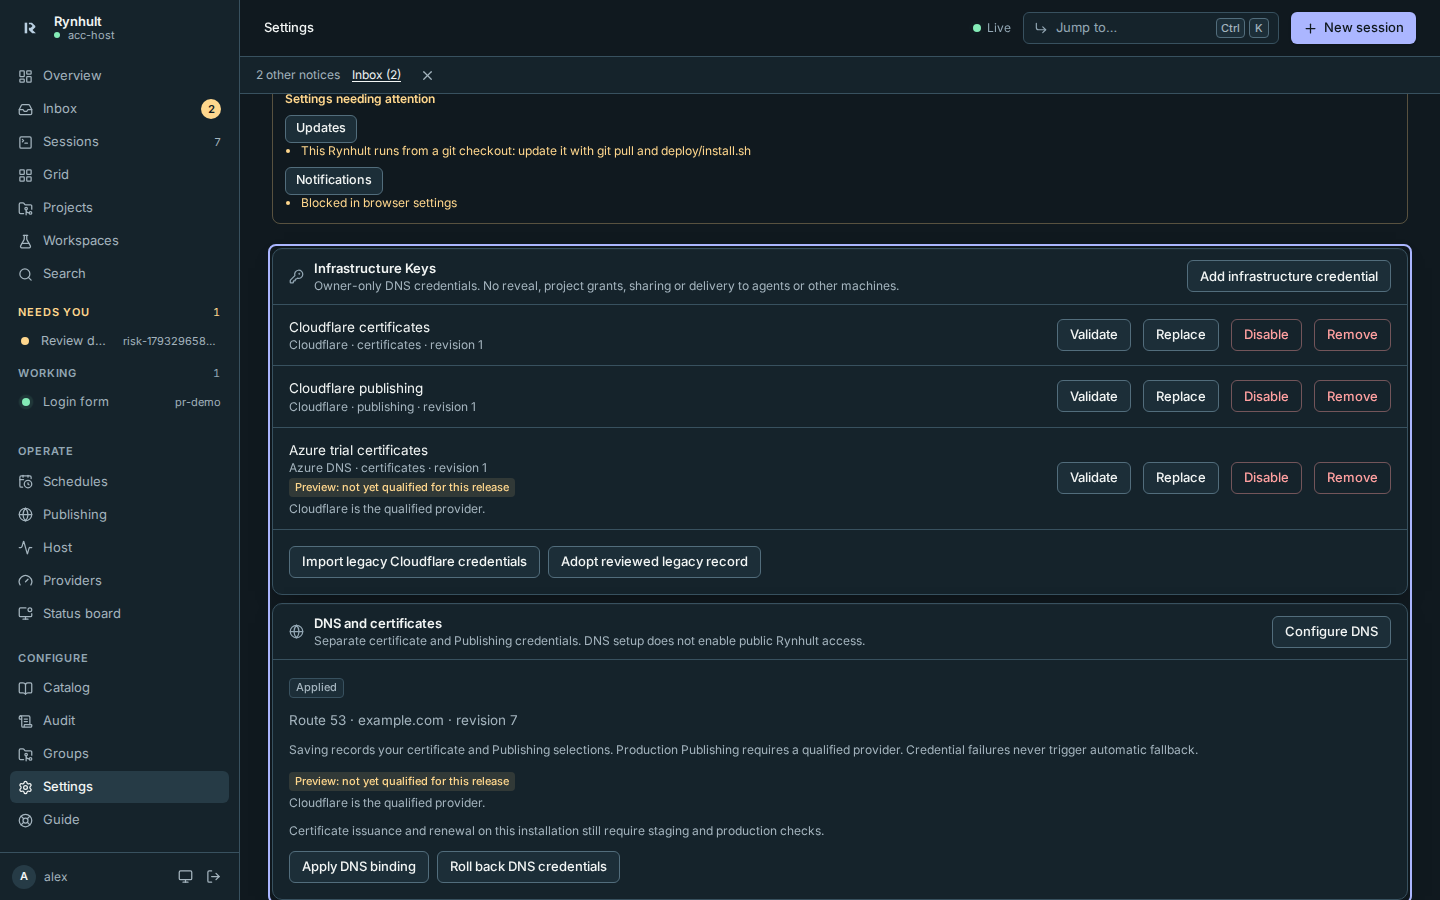Click the monitor display icon near alex
Screen dimensions: 1440x900
point(185,877)
